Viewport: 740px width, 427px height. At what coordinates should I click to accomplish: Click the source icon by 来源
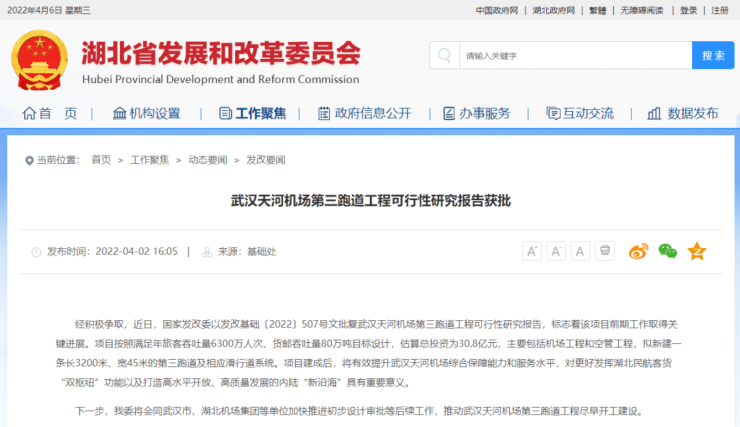[207, 252]
